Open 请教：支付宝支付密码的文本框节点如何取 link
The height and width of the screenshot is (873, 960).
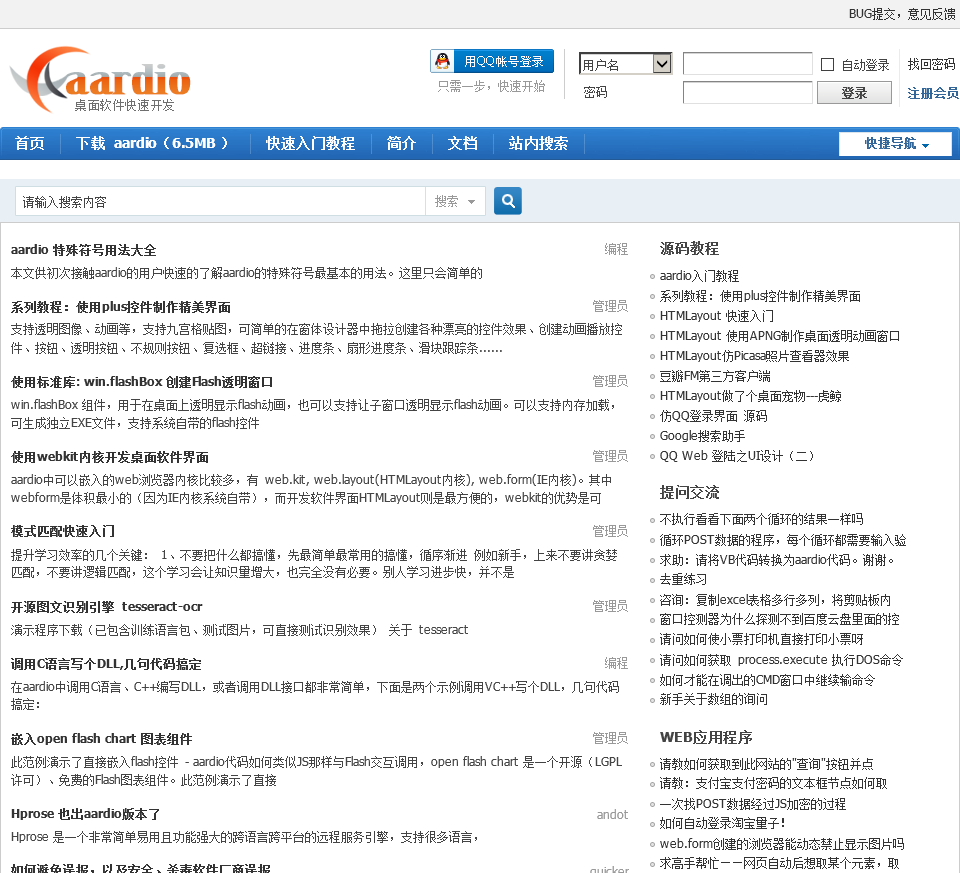click(x=773, y=784)
